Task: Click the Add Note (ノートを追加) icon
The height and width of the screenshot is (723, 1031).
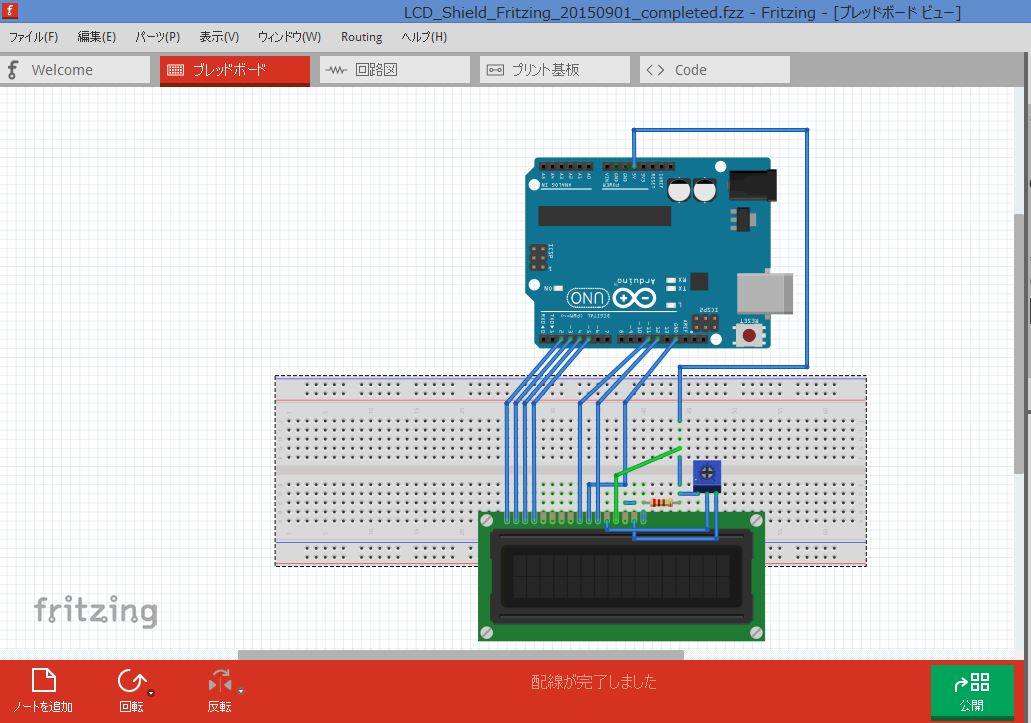Action: point(43,681)
